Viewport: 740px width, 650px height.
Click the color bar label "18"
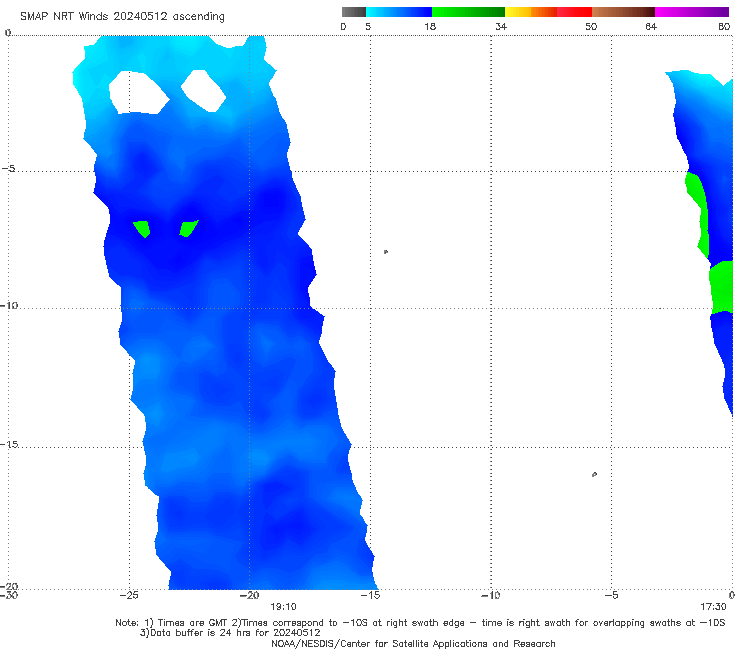[x=430, y=27]
